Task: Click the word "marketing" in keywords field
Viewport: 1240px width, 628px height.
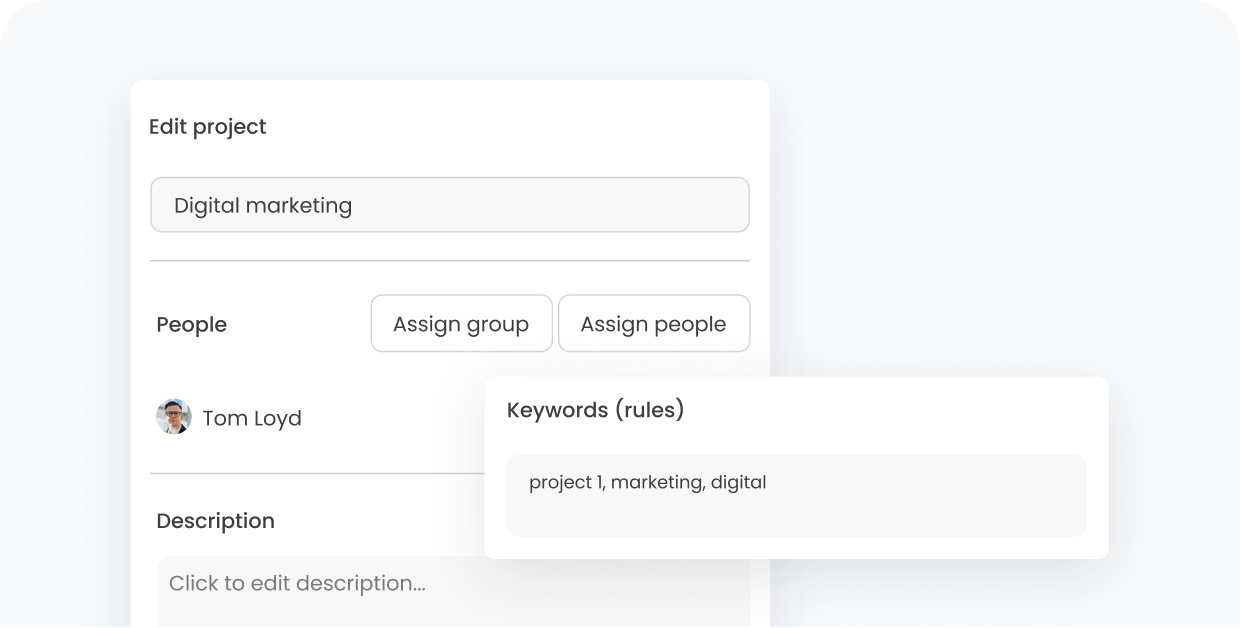Action: 656,482
